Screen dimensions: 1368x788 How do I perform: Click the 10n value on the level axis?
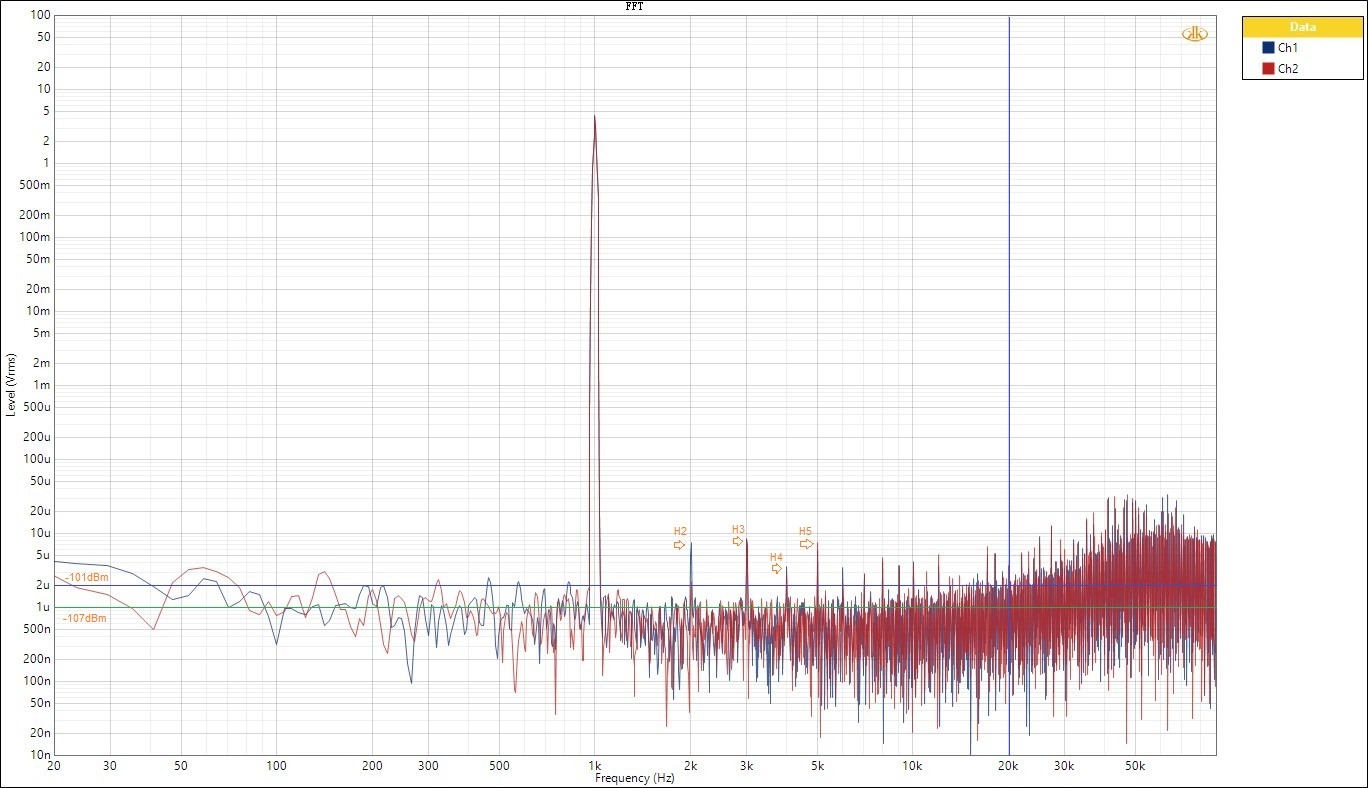tap(40, 755)
